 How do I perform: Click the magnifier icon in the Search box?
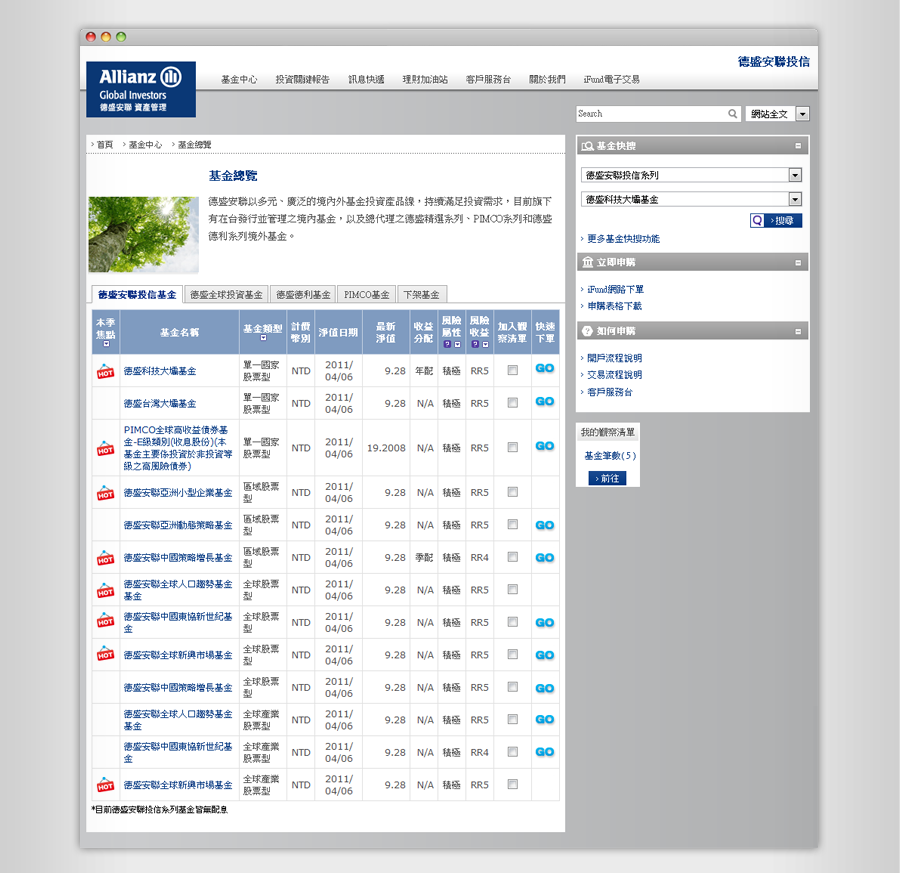732,114
